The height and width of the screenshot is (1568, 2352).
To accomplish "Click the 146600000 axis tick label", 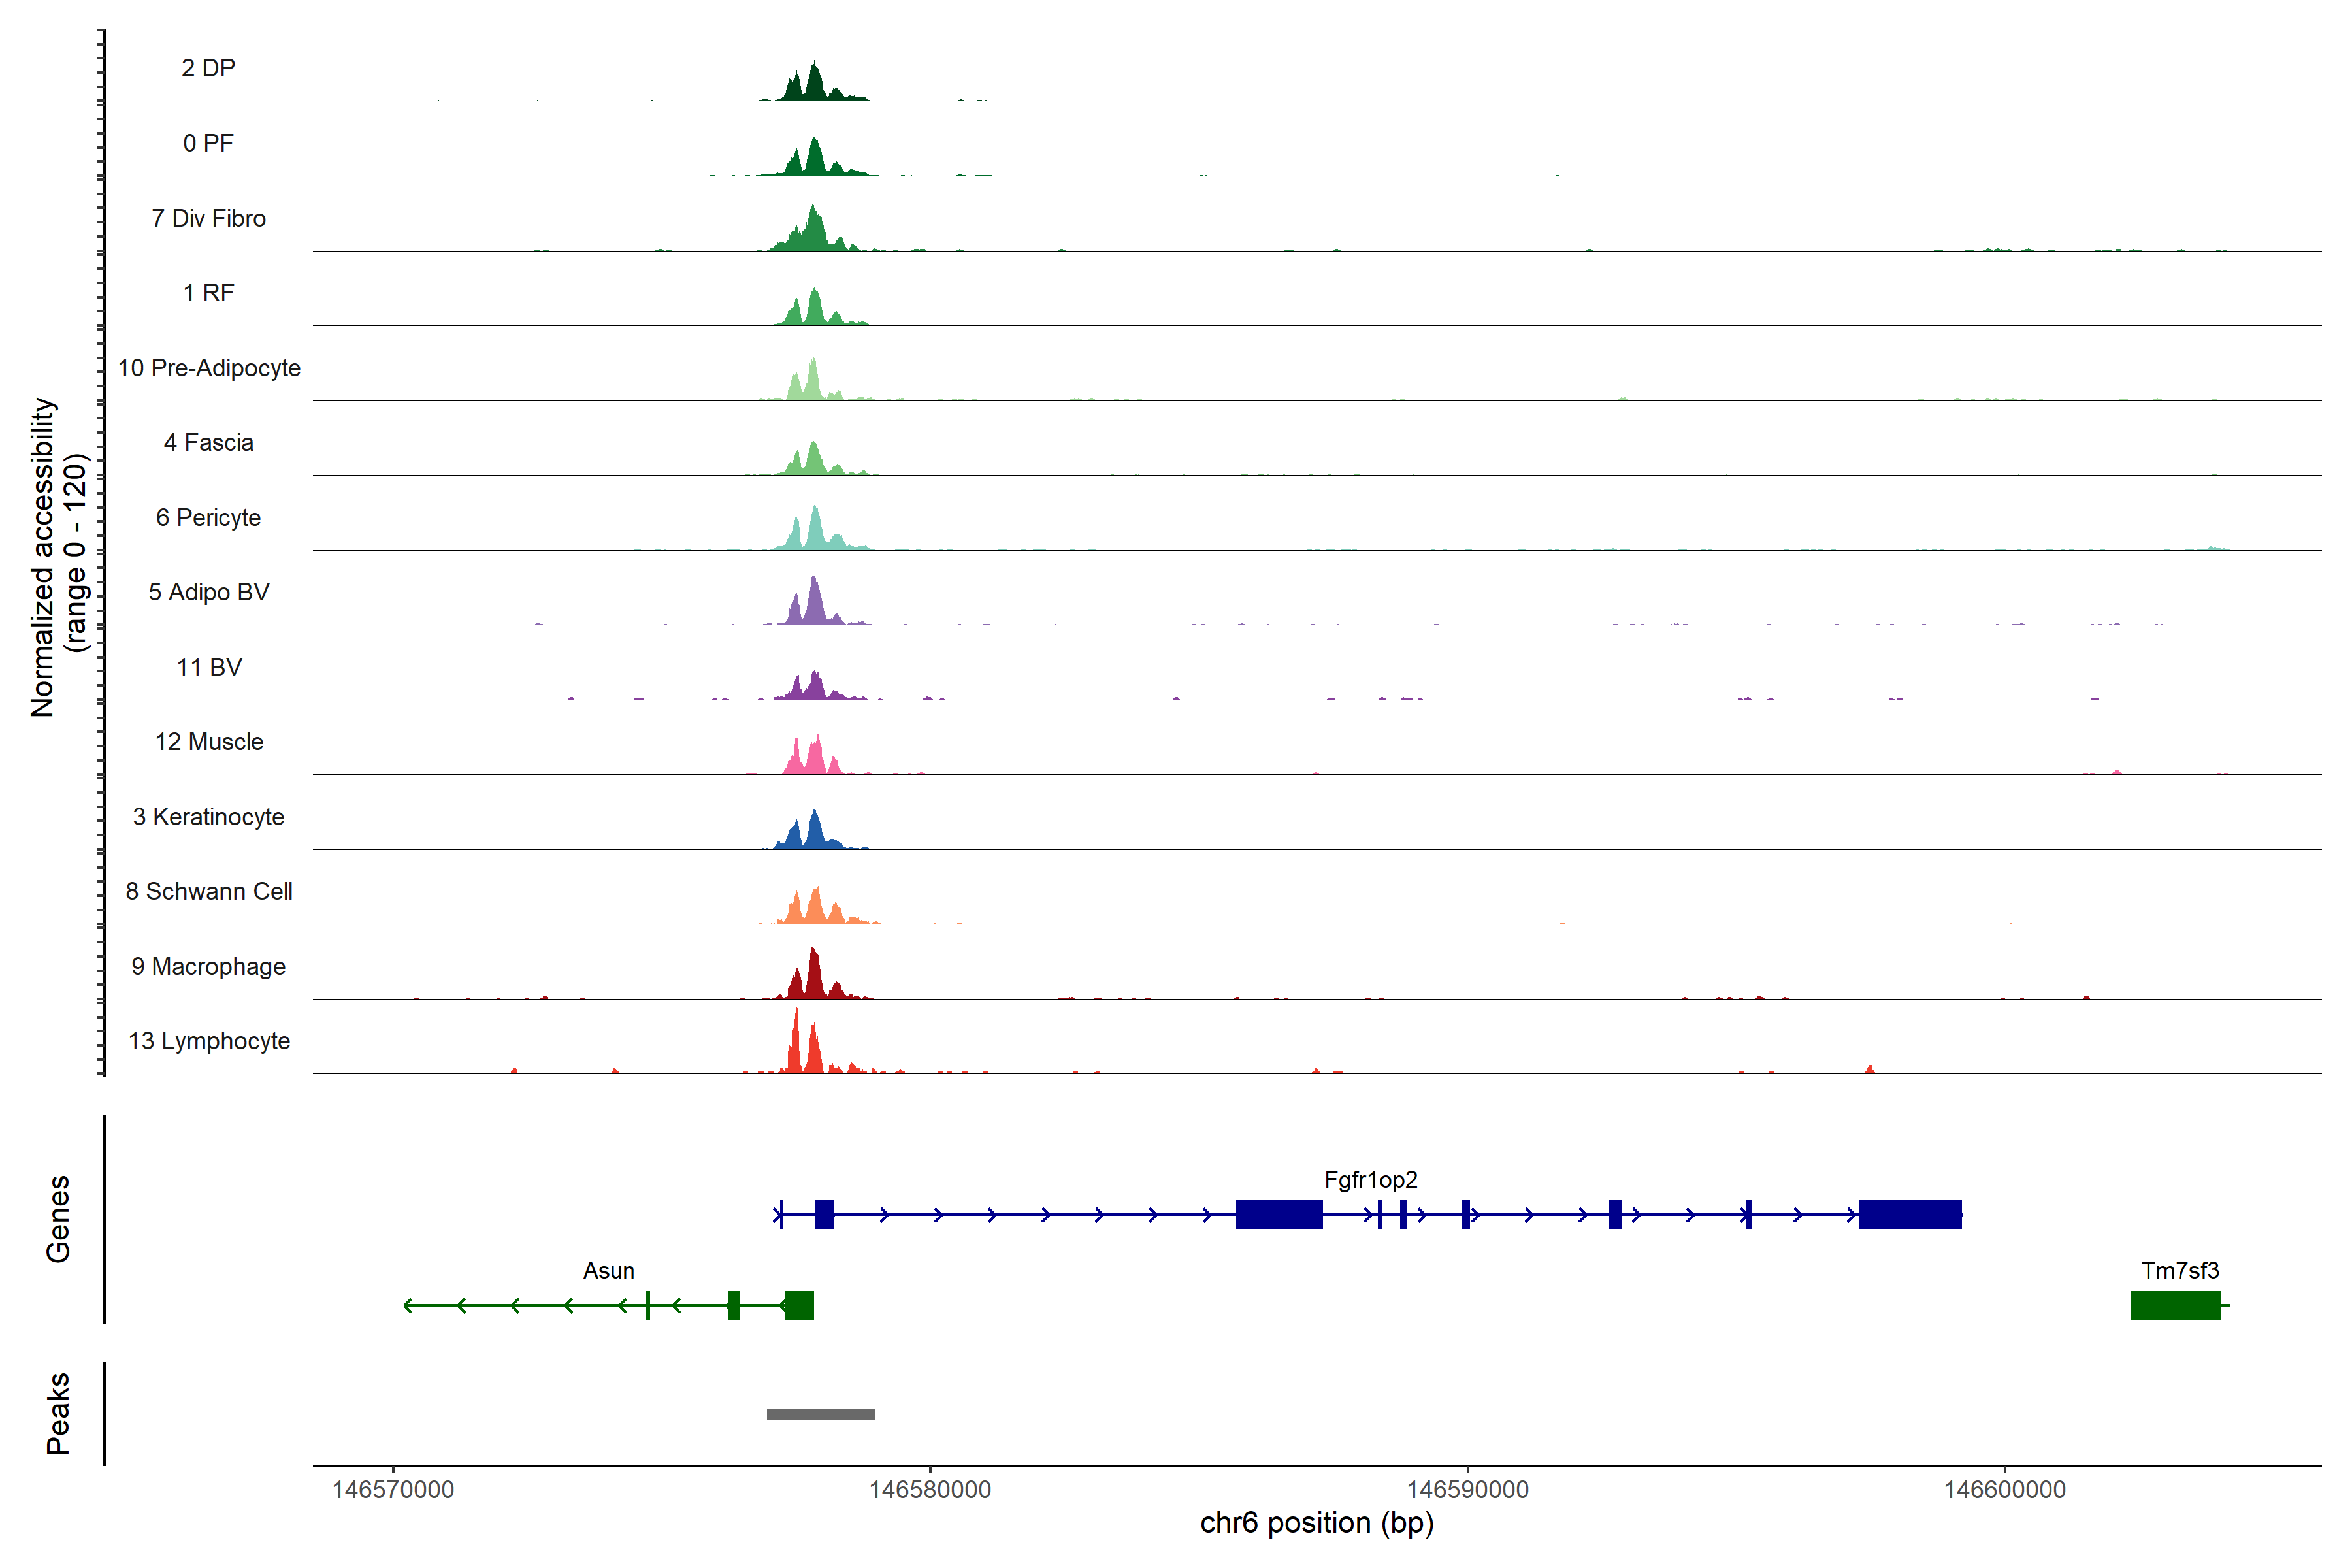I will click(2004, 1489).
